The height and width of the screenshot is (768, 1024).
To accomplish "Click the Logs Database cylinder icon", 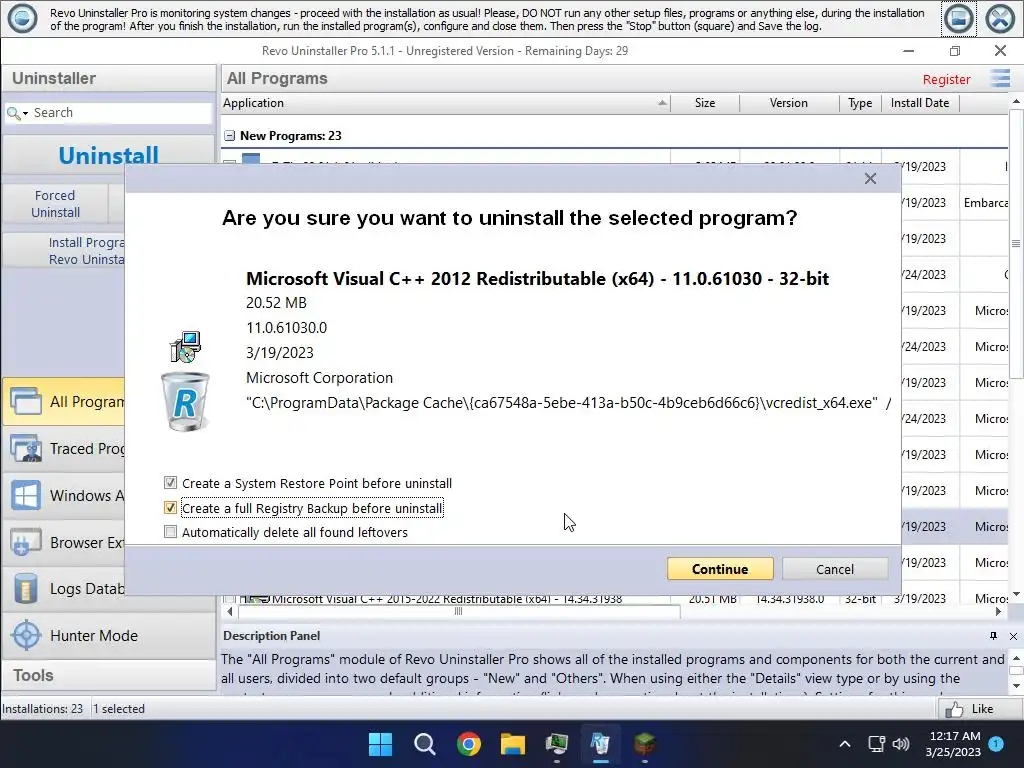I will tap(26, 589).
